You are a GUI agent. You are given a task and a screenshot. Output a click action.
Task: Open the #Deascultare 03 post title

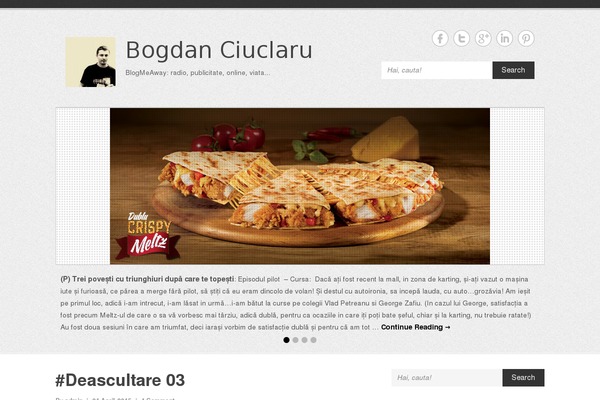pos(120,380)
